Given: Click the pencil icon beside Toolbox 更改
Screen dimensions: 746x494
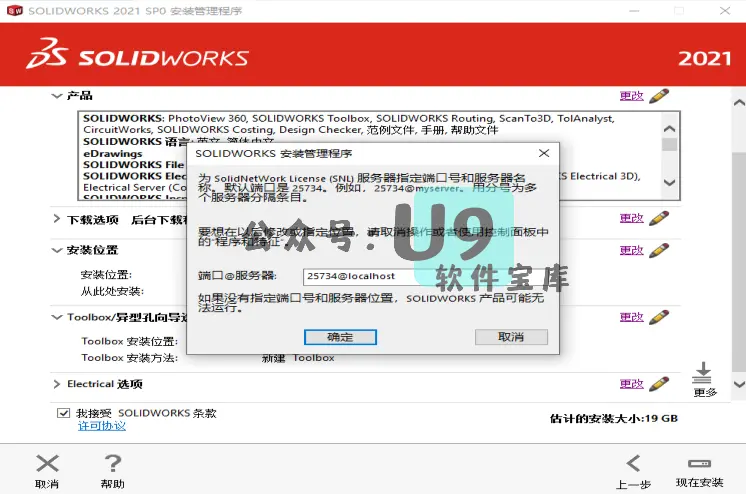Looking at the screenshot, I should click(x=659, y=317).
